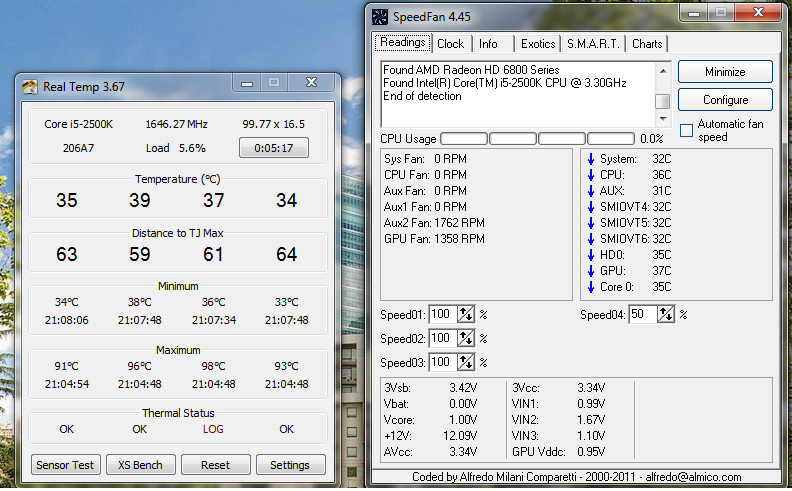Click the 0:05:17 timer button
The width and height of the screenshot is (792, 491).
(x=274, y=148)
